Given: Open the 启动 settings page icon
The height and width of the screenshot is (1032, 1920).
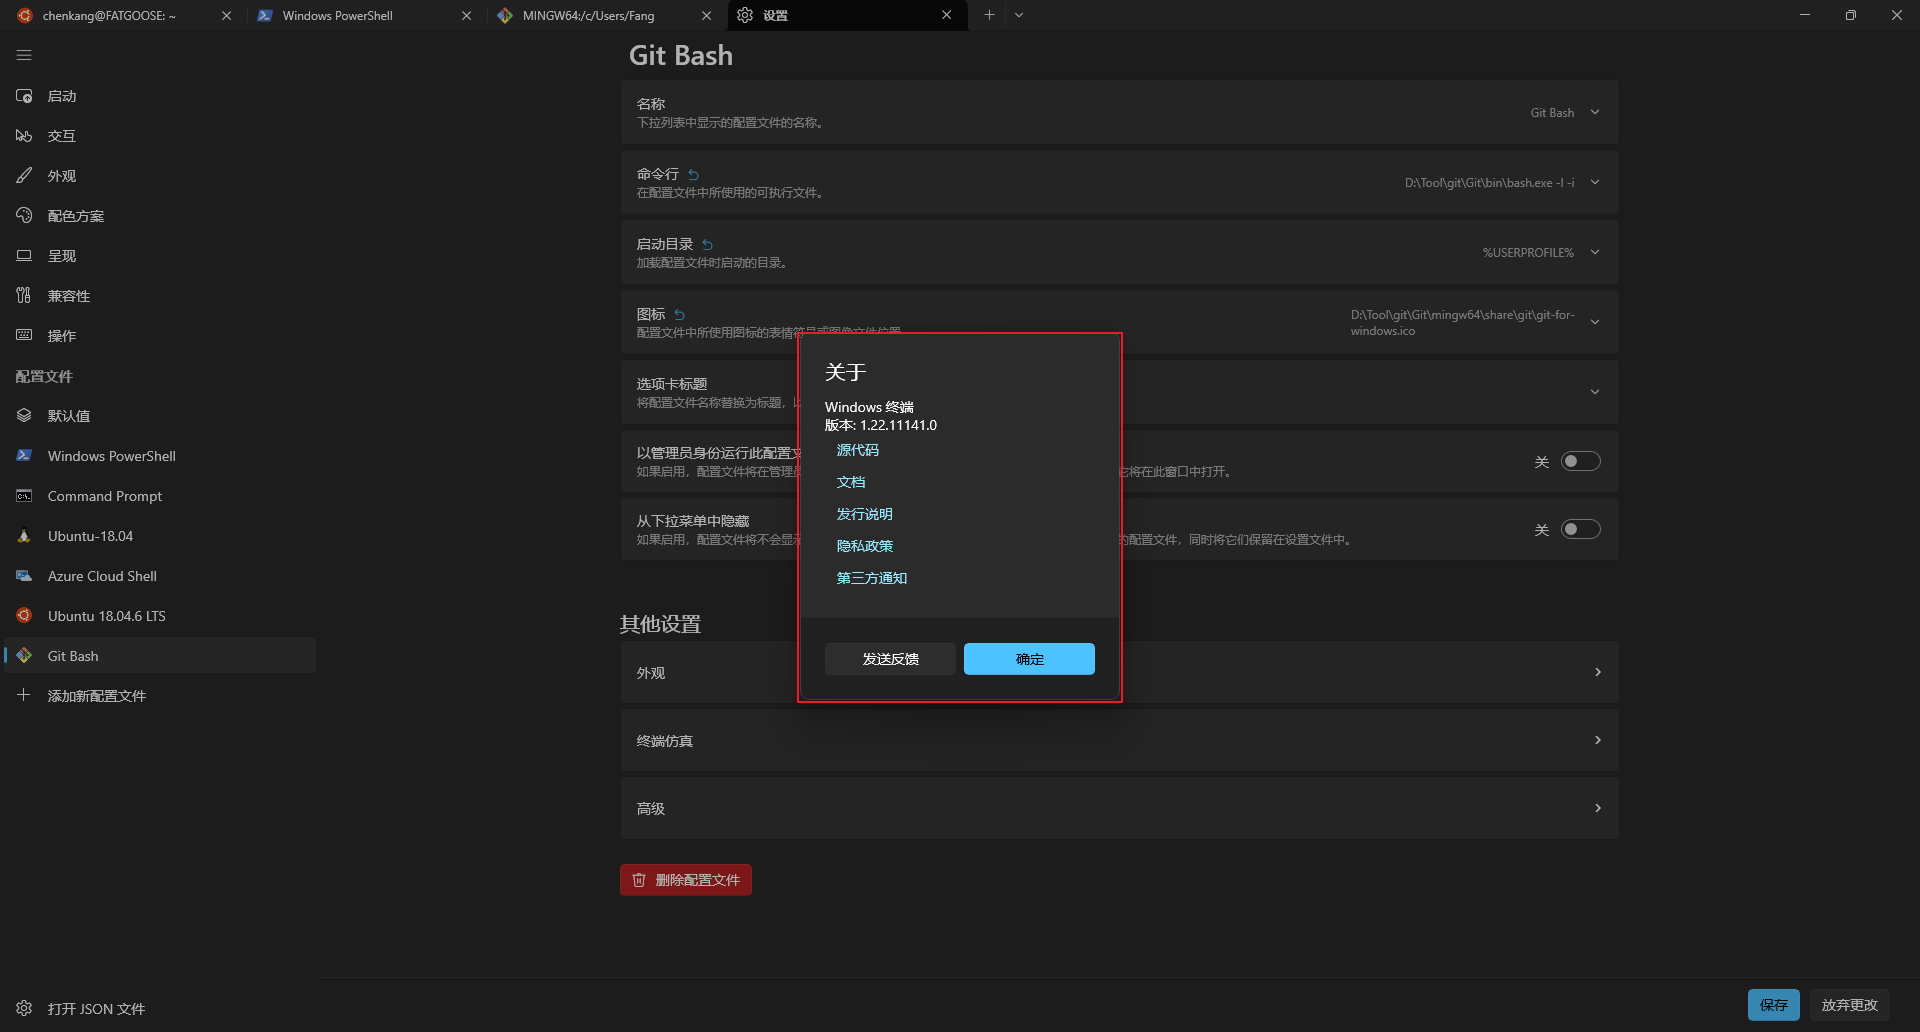Looking at the screenshot, I should (24, 96).
